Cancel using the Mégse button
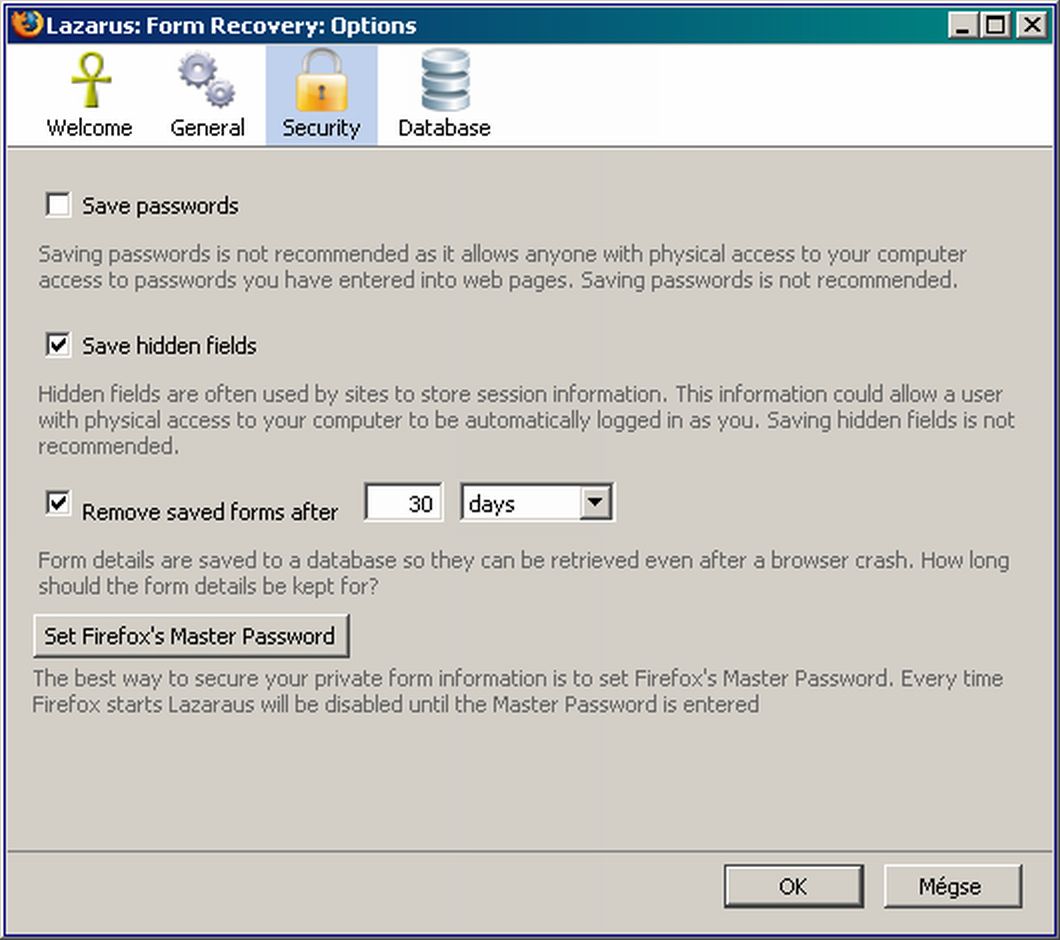Viewport: 1060px width, 940px height. click(x=951, y=886)
